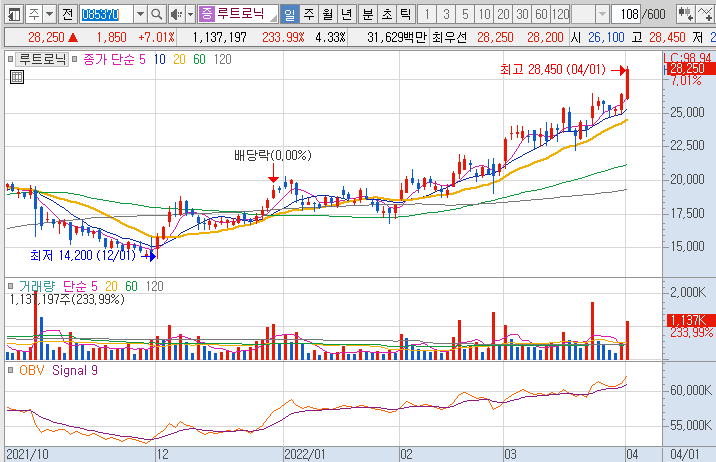Click the line indicator add icon

coord(705,15)
